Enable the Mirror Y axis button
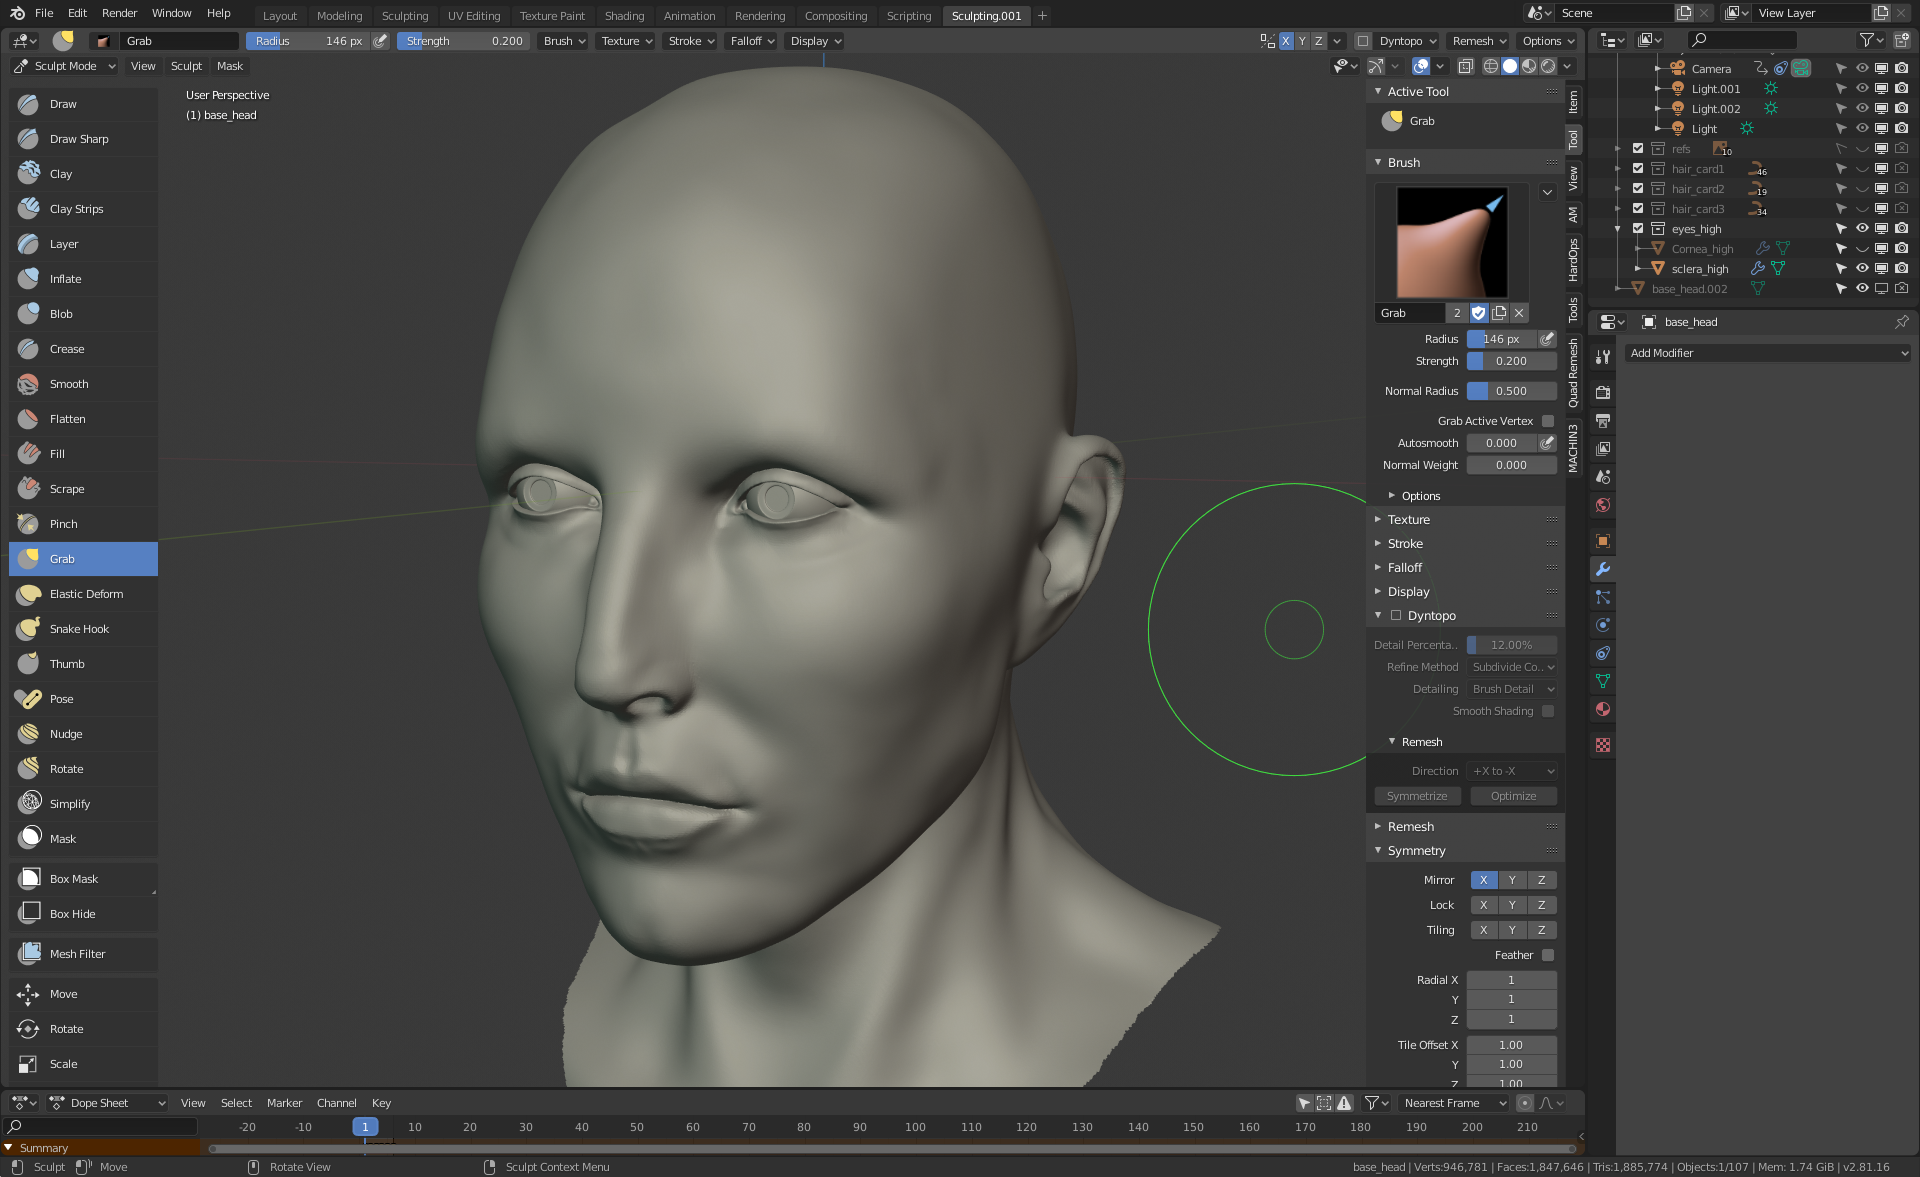The image size is (1920, 1177). pyautogui.click(x=1512, y=880)
